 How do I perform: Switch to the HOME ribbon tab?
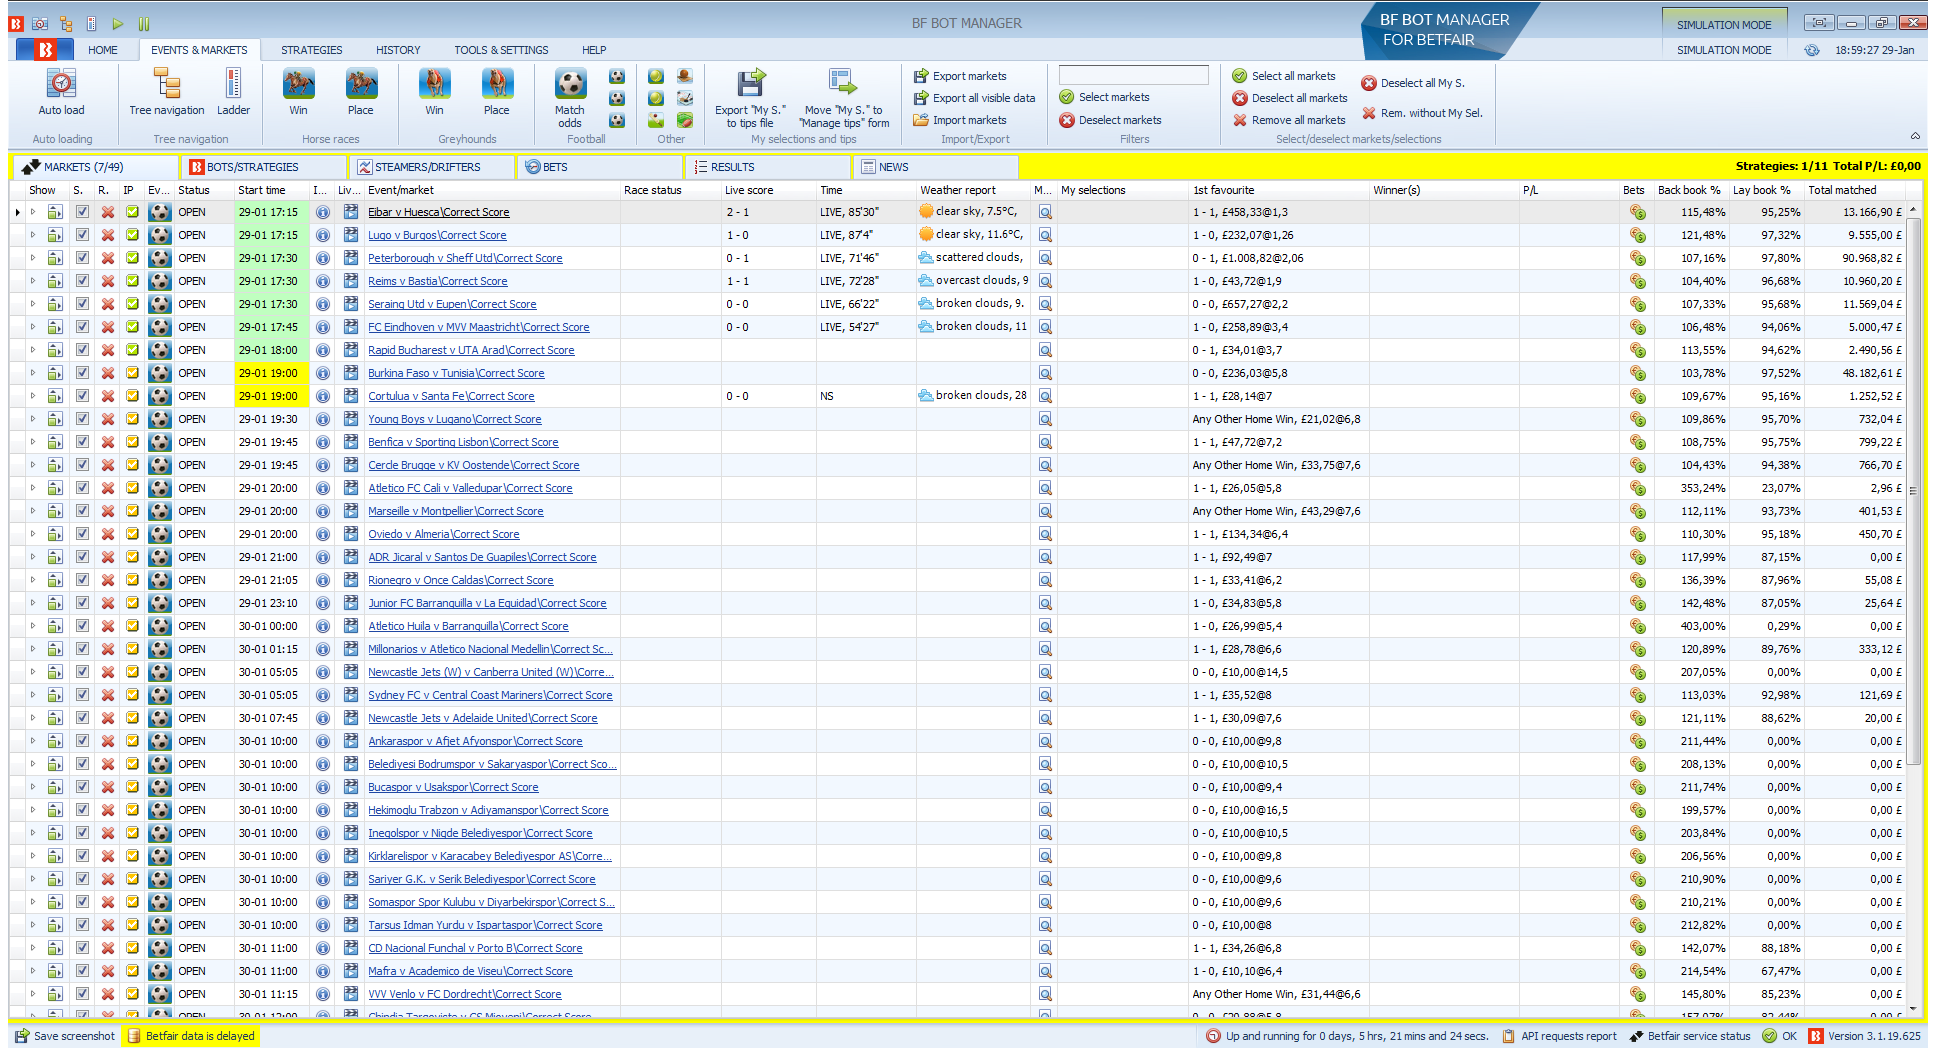[x=102, y=50]
